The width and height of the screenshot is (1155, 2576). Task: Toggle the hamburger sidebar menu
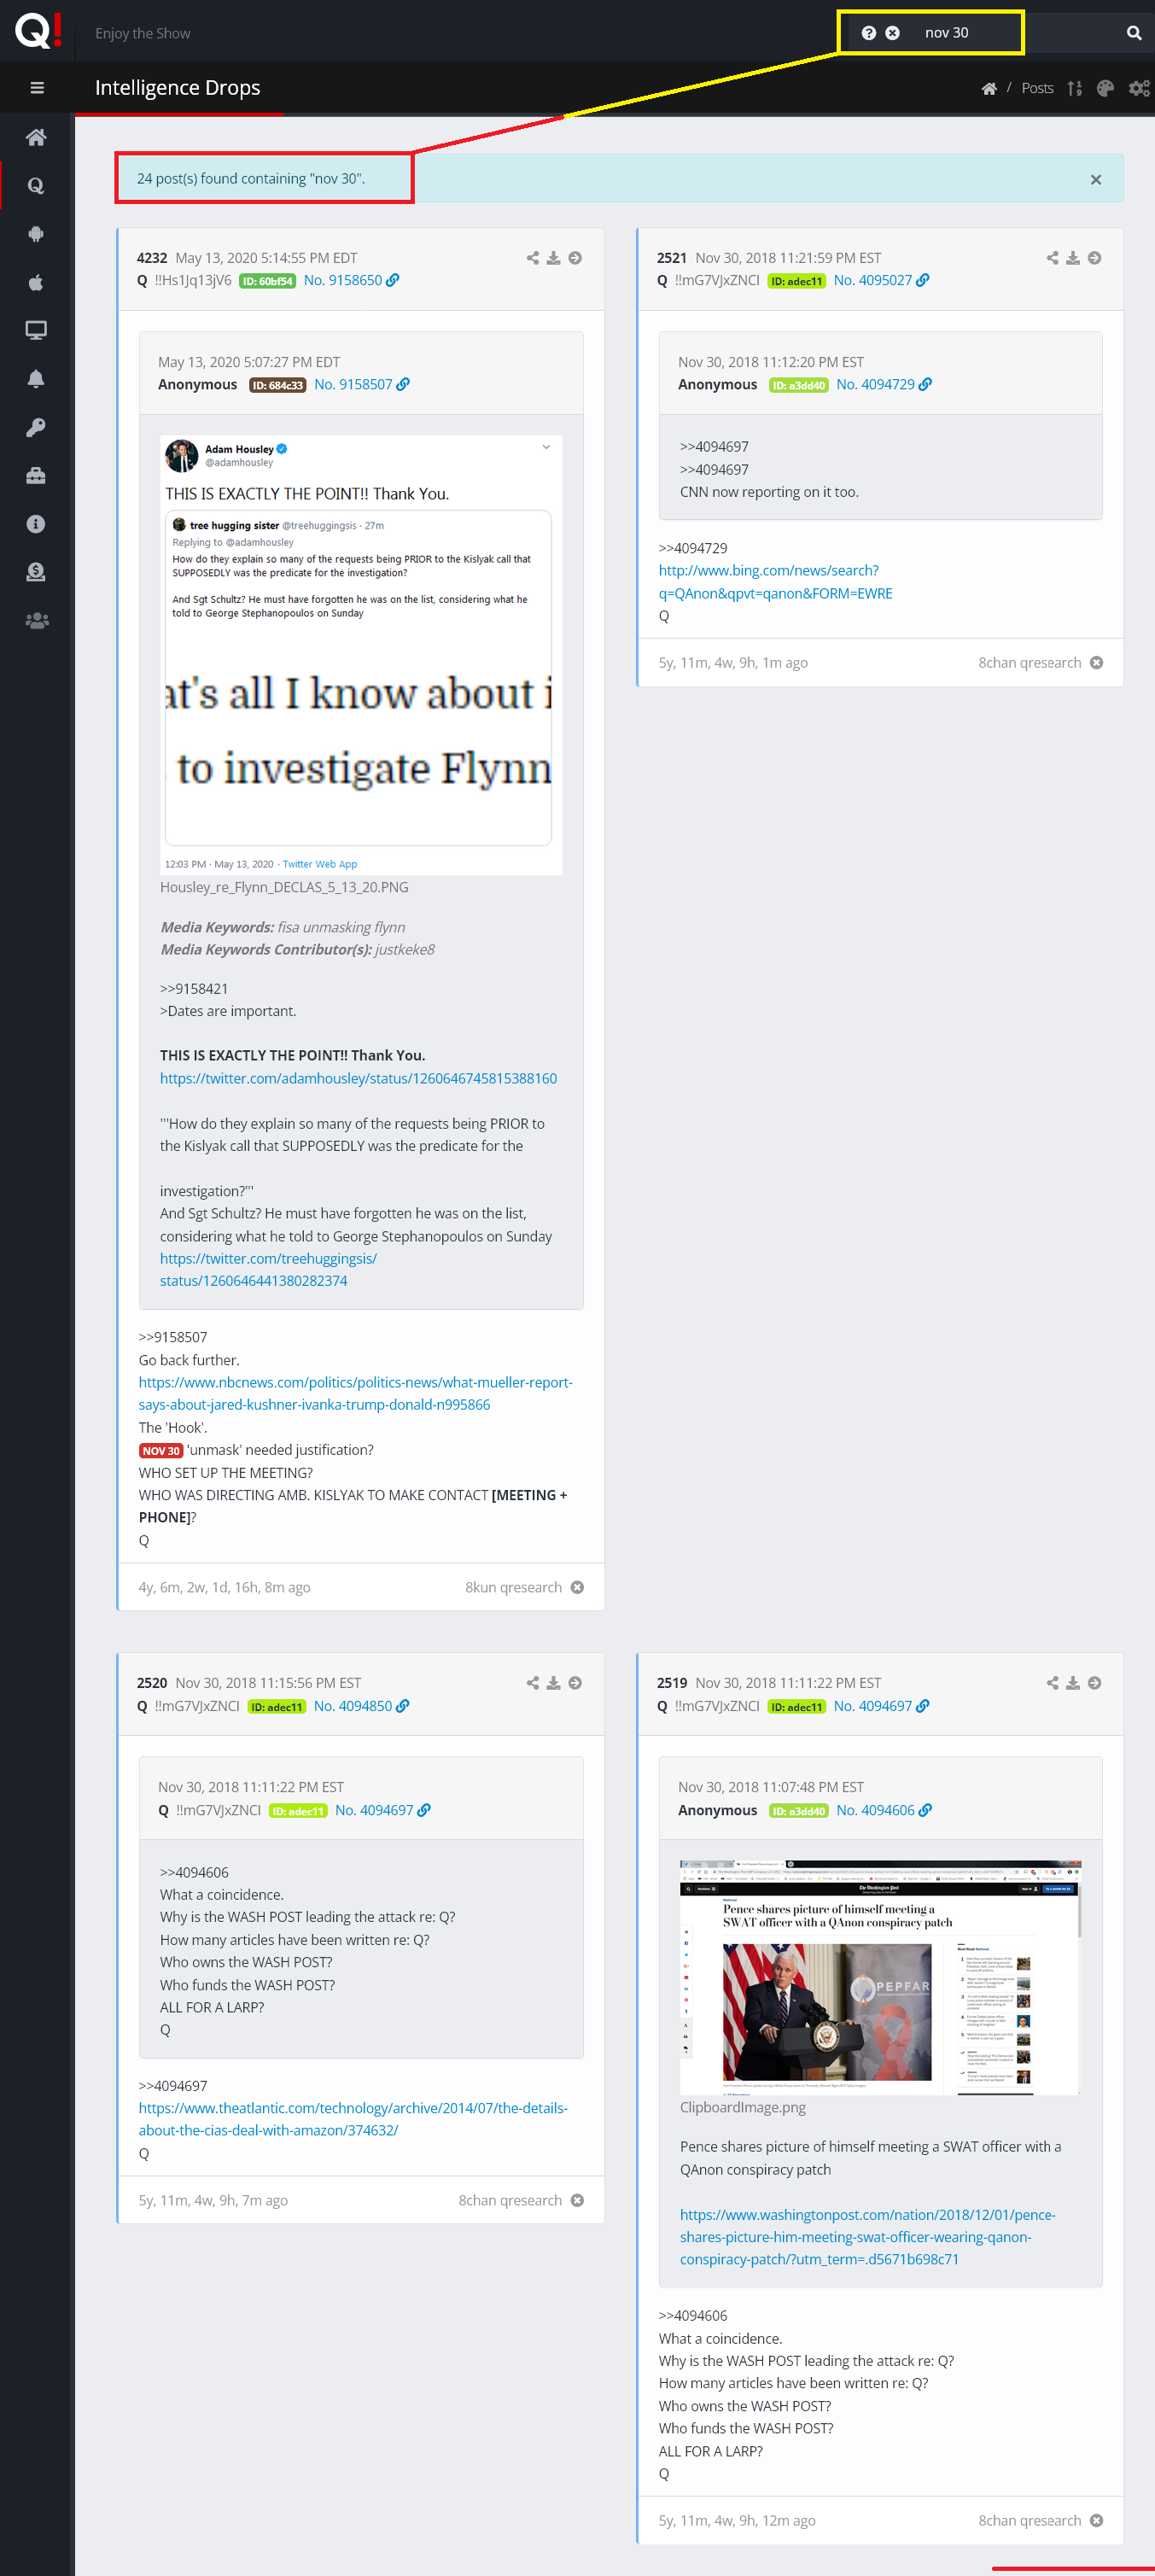point(37,88)
